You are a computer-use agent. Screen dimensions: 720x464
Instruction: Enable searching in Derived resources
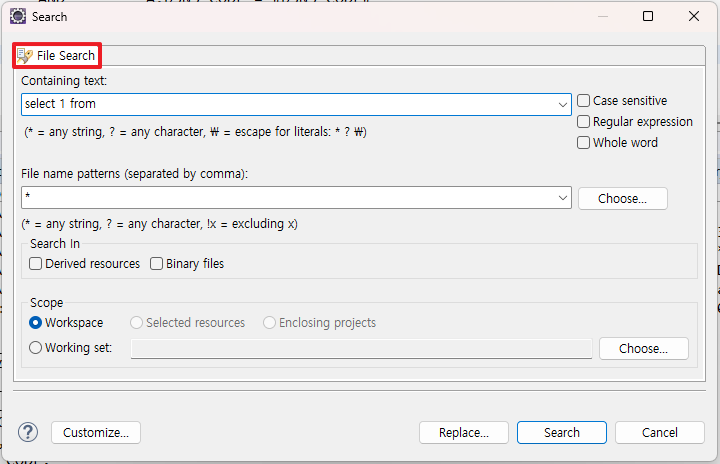click(36, 264)
